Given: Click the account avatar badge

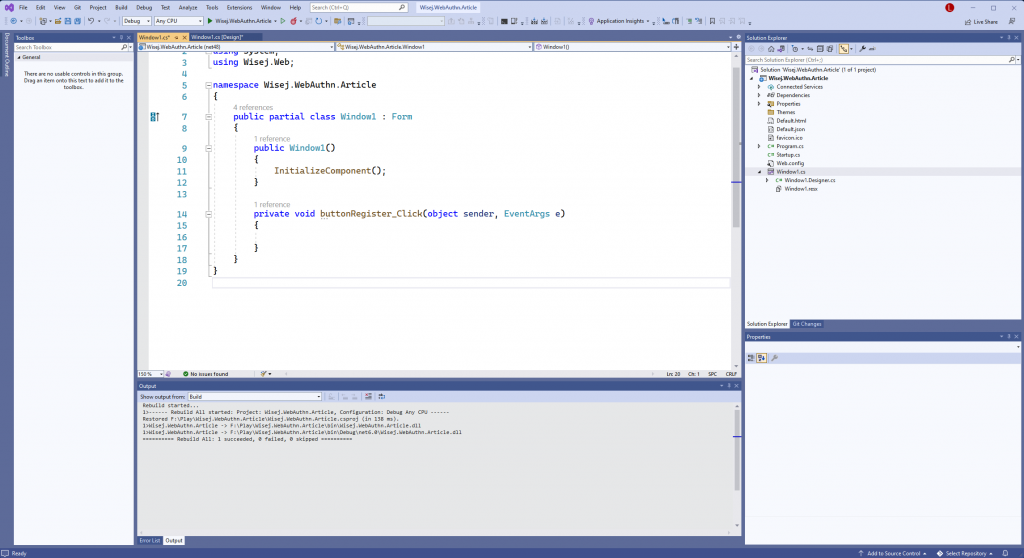Looking at the screenshot, I should [950, 8].
